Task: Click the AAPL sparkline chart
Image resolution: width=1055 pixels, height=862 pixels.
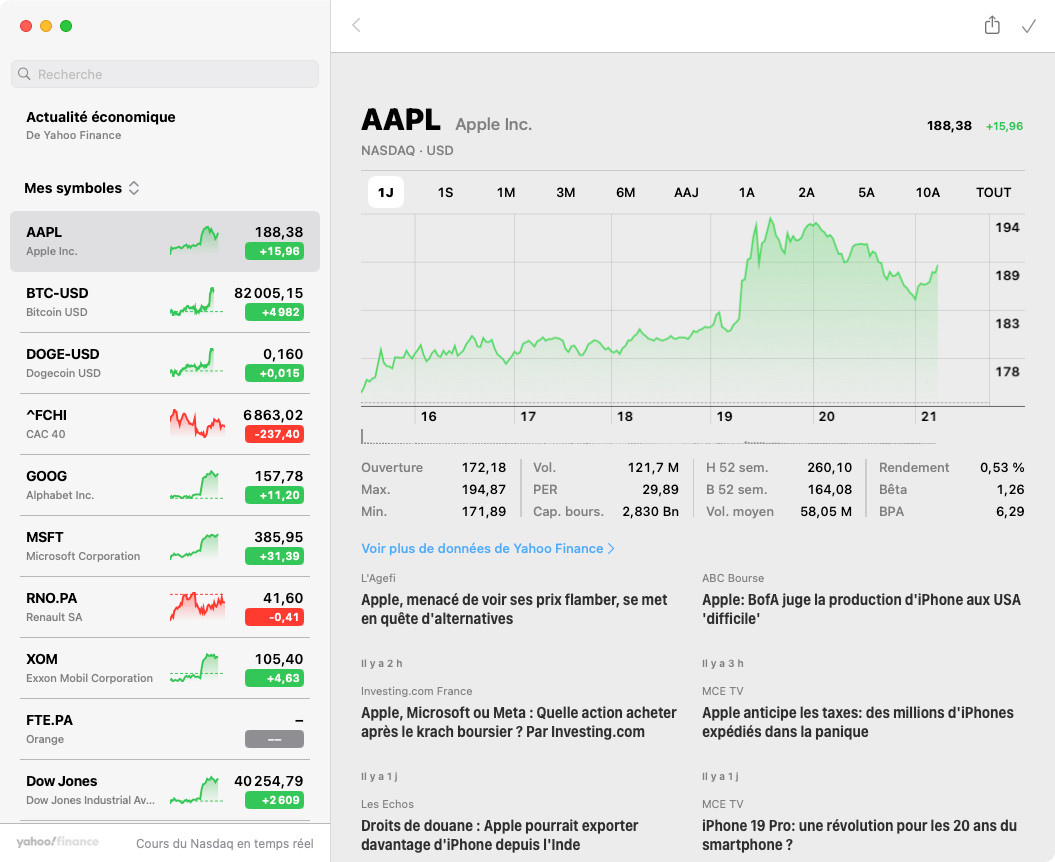Action: tap(194, 240)
